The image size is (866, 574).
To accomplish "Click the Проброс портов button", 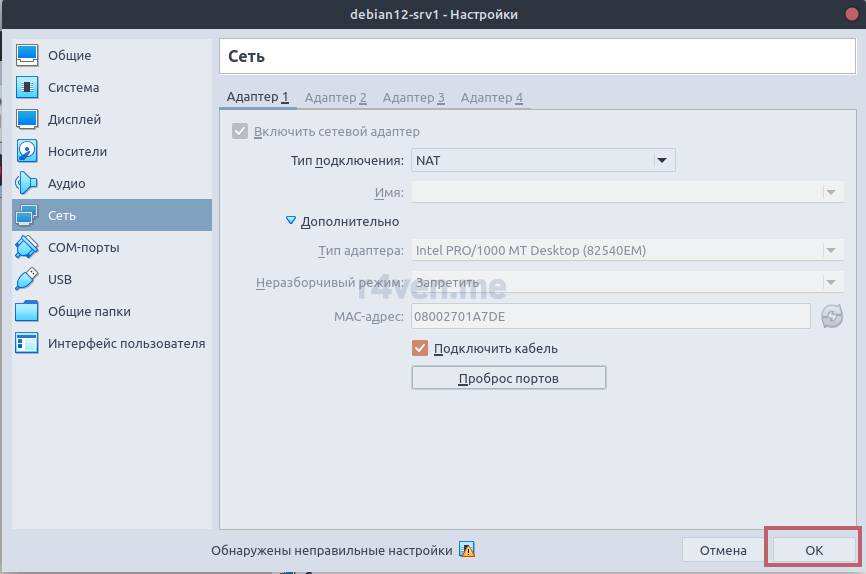I will tap(508, 379).
